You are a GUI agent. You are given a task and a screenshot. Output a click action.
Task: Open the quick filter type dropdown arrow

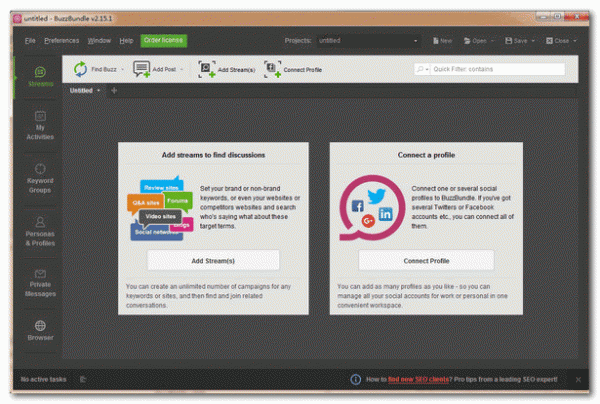pos(427,69)
